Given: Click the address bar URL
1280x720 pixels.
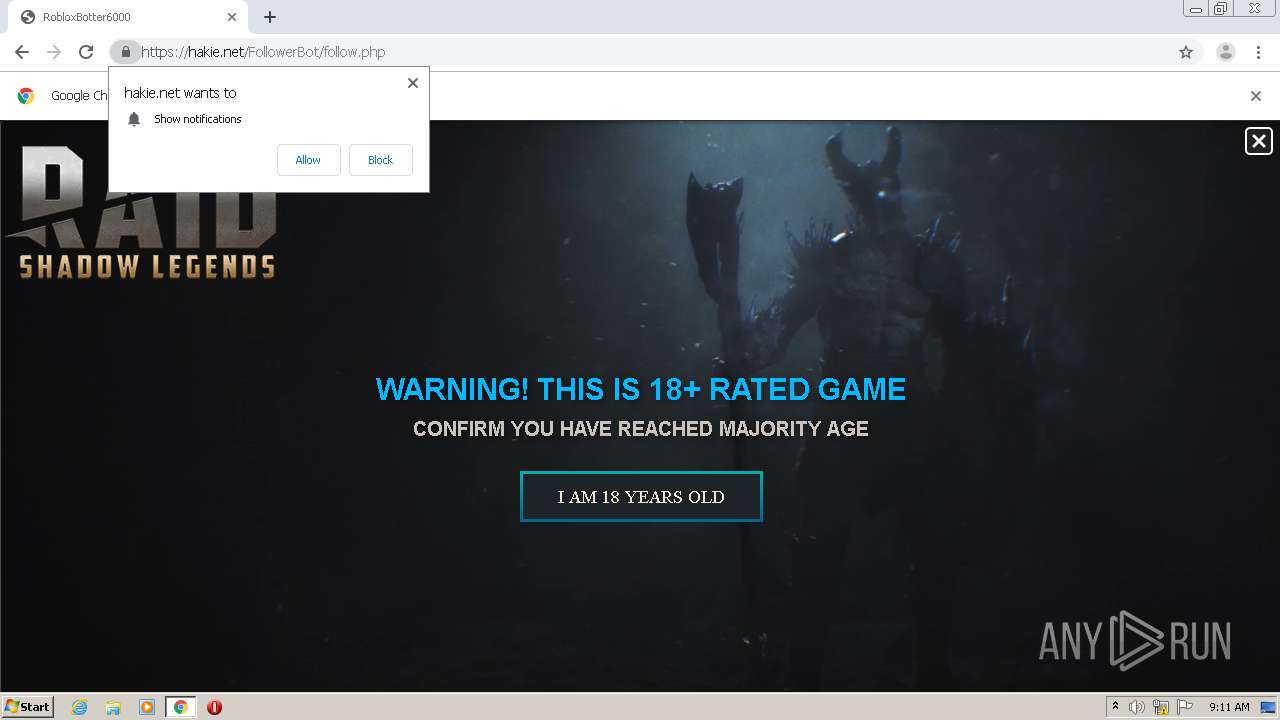Looking at the screenshot, I should pyautogui.click(x=263, y=52).
